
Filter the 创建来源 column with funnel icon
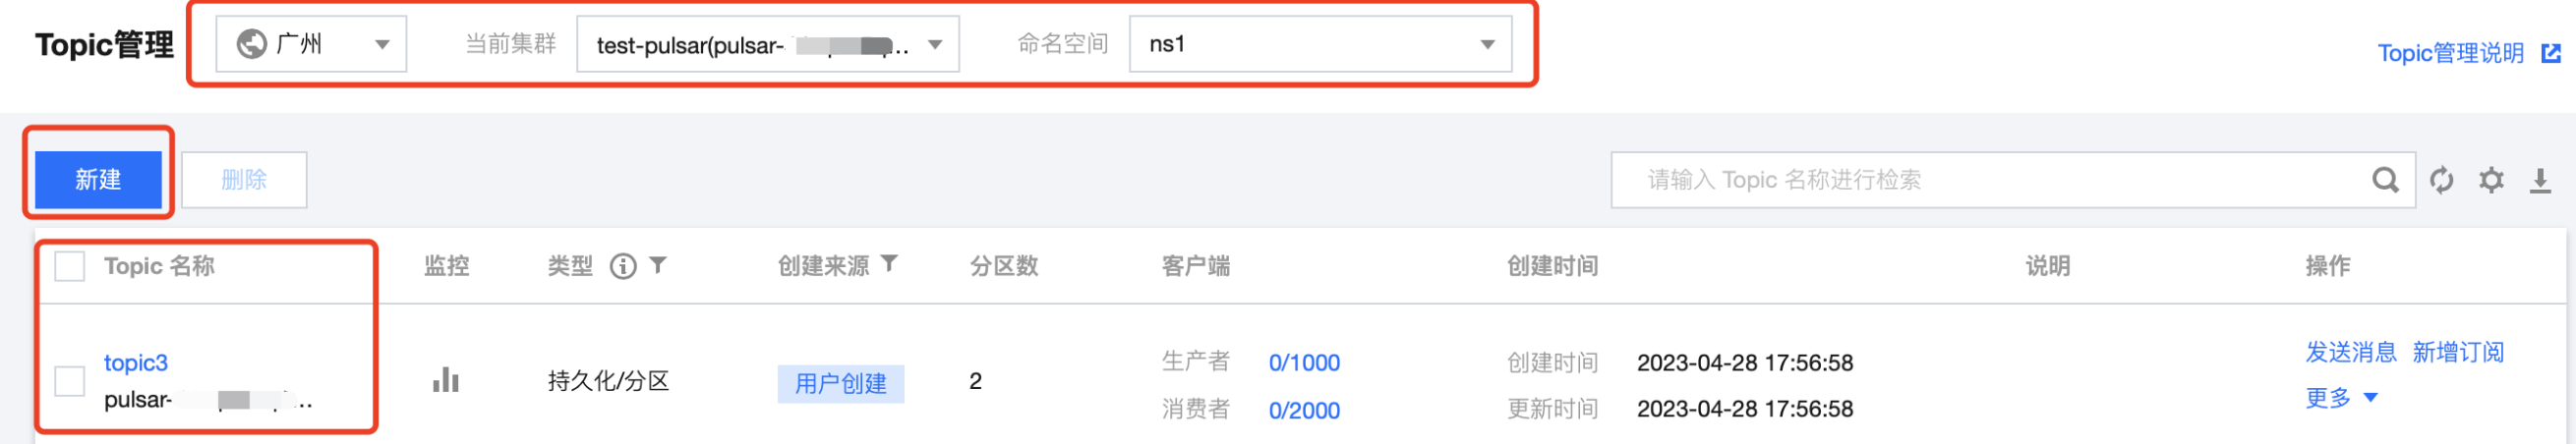(889, 264)
